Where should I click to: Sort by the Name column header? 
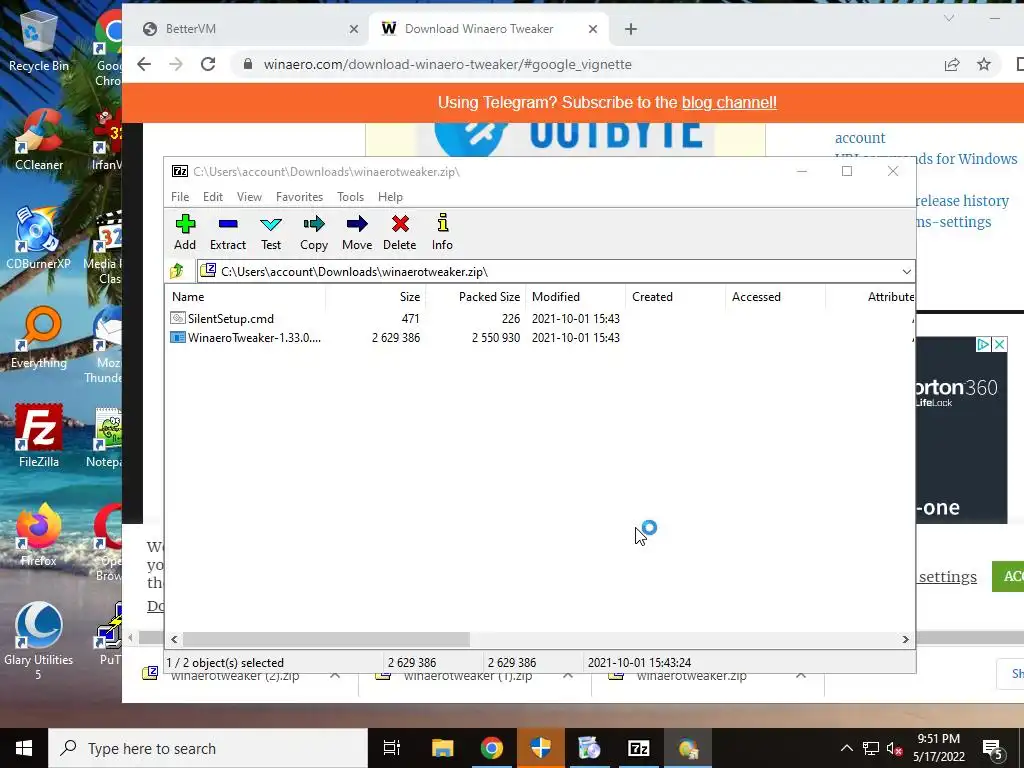(246, 296)
